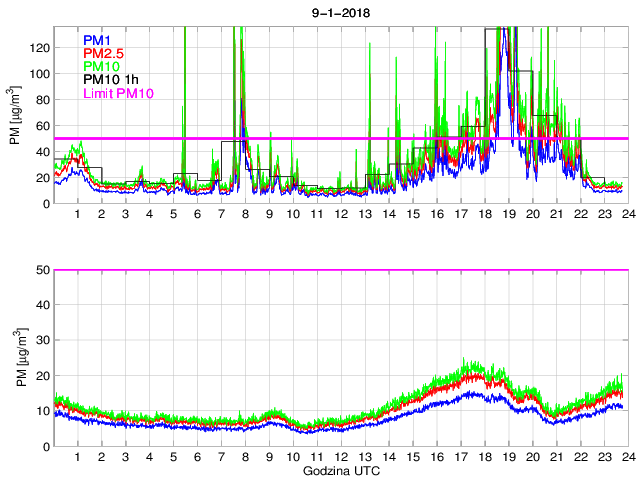Click the 50 tick on lower y-axis
Image resolution: width=640 pixels, height=480 pixels.
pos(42,270)
